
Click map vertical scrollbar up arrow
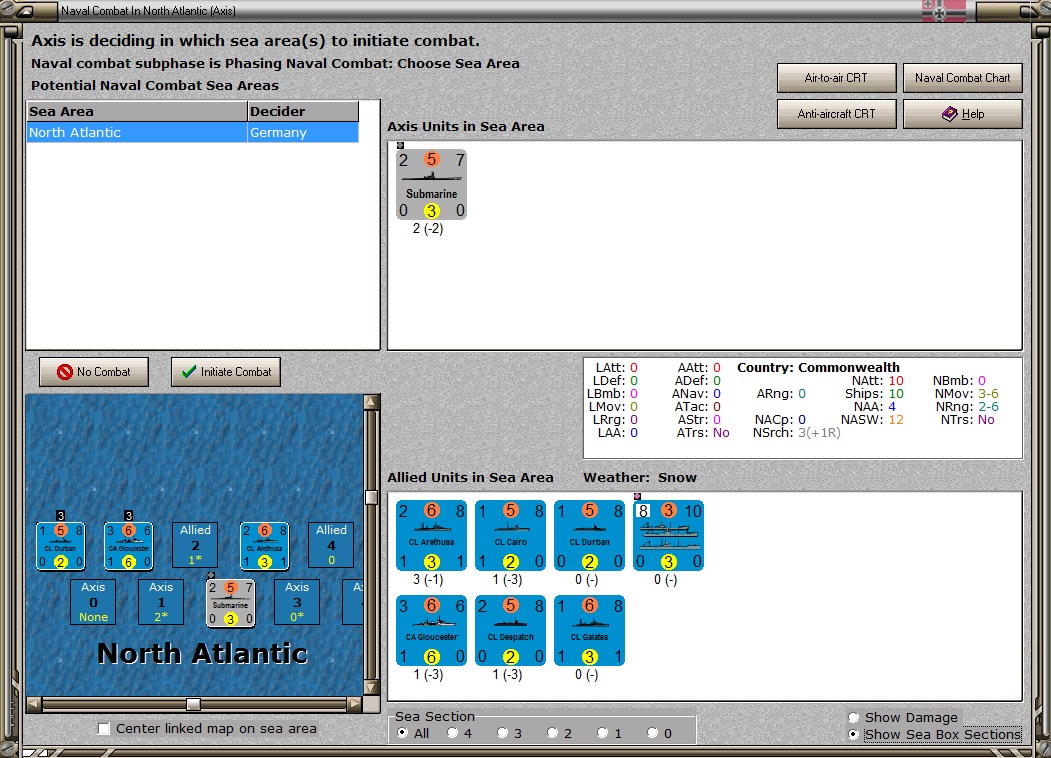(371, 401)
